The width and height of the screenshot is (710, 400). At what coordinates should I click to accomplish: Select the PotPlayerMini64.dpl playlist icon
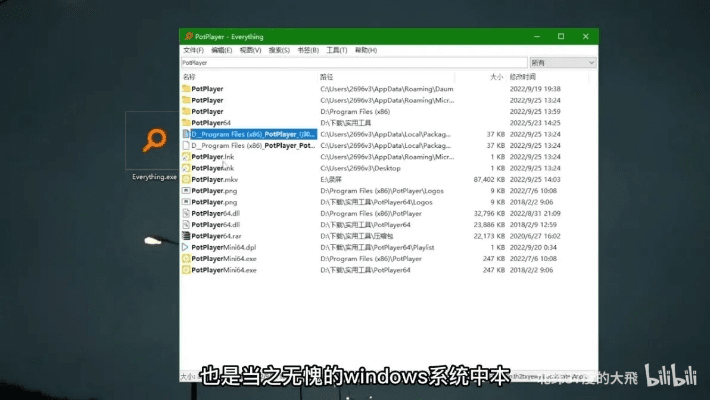tap(186, 247)
